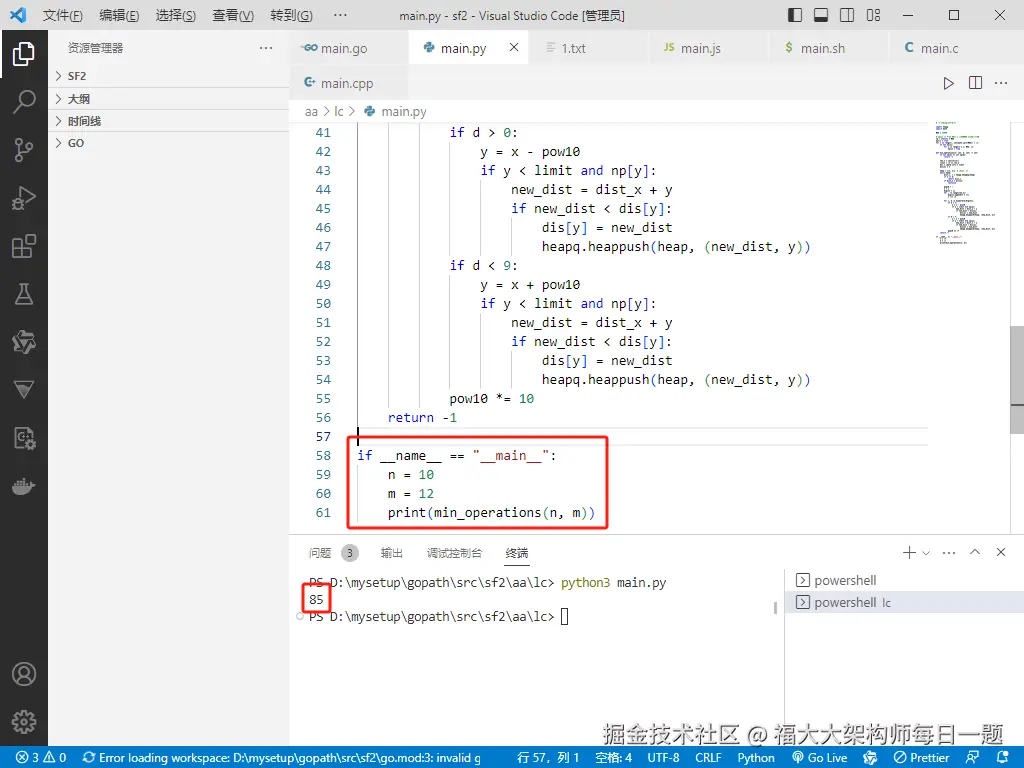Screen dimensions: 1024x768
Task: Open Source Control view
Action: click(24, 150)
